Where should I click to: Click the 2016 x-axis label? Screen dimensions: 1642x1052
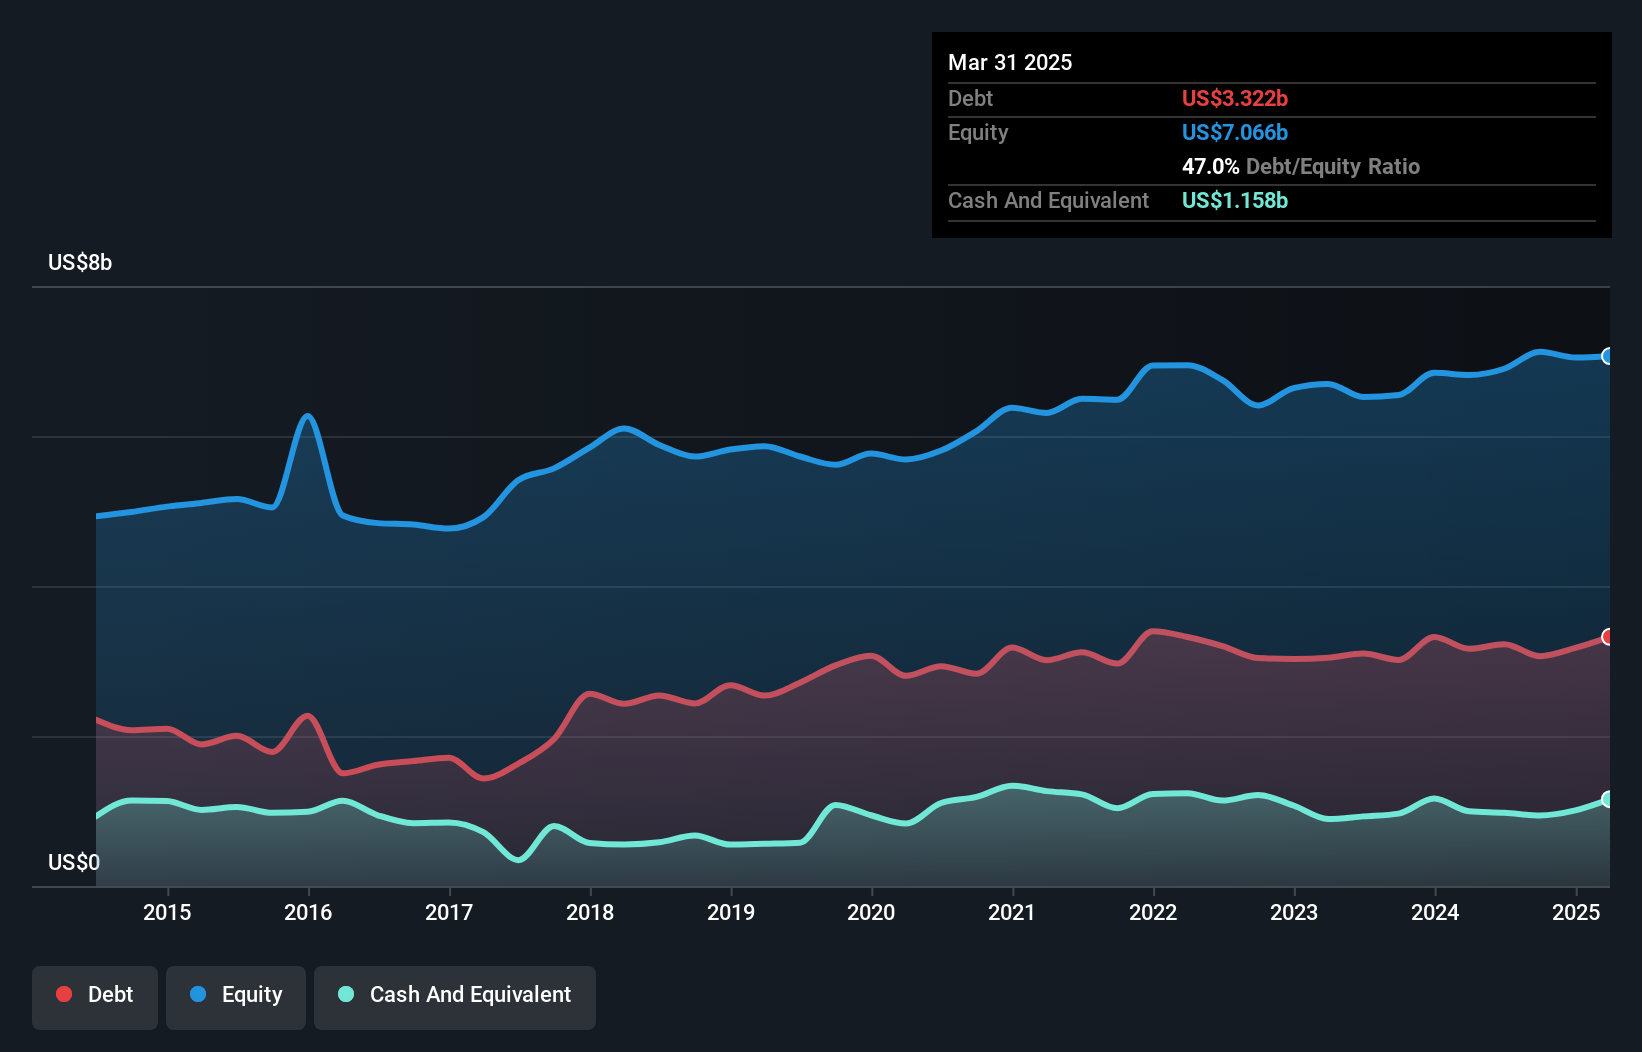click(x=308, y=912)
